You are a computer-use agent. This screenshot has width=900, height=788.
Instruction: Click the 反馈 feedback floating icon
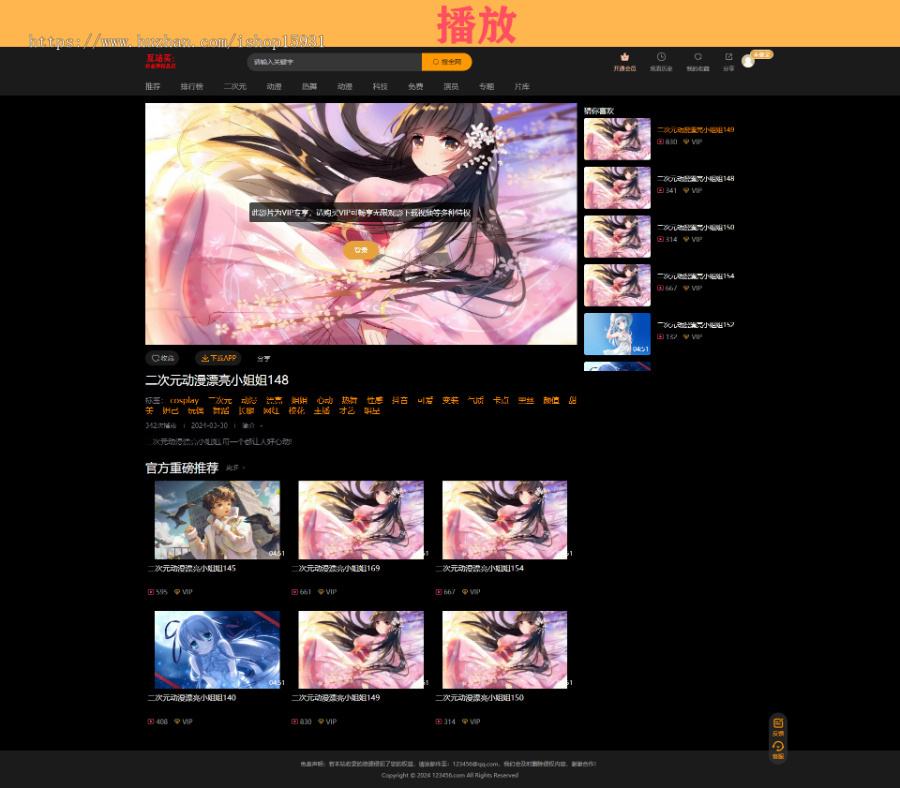[x=778, y=727]
